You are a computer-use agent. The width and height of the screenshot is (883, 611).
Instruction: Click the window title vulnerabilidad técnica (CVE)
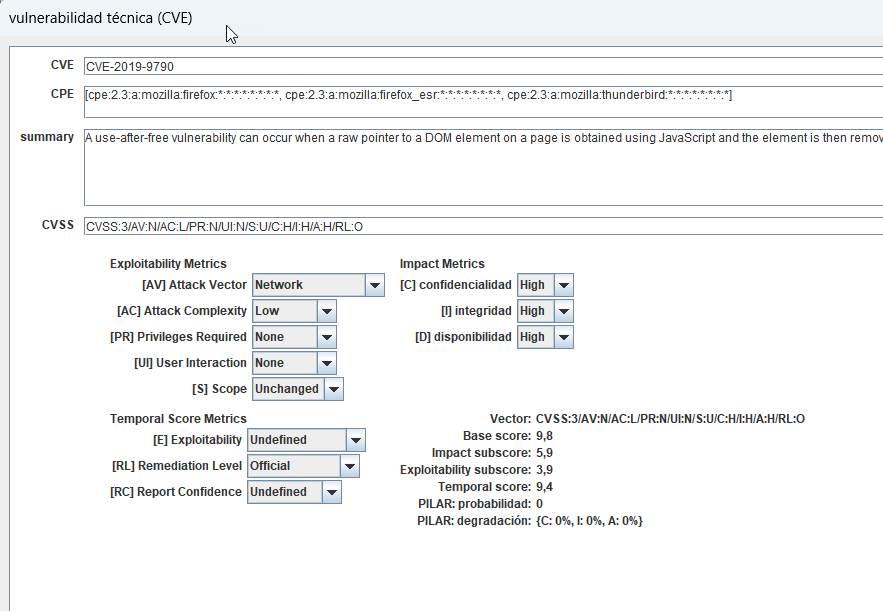pyautogui.click(x=101, y=18)
